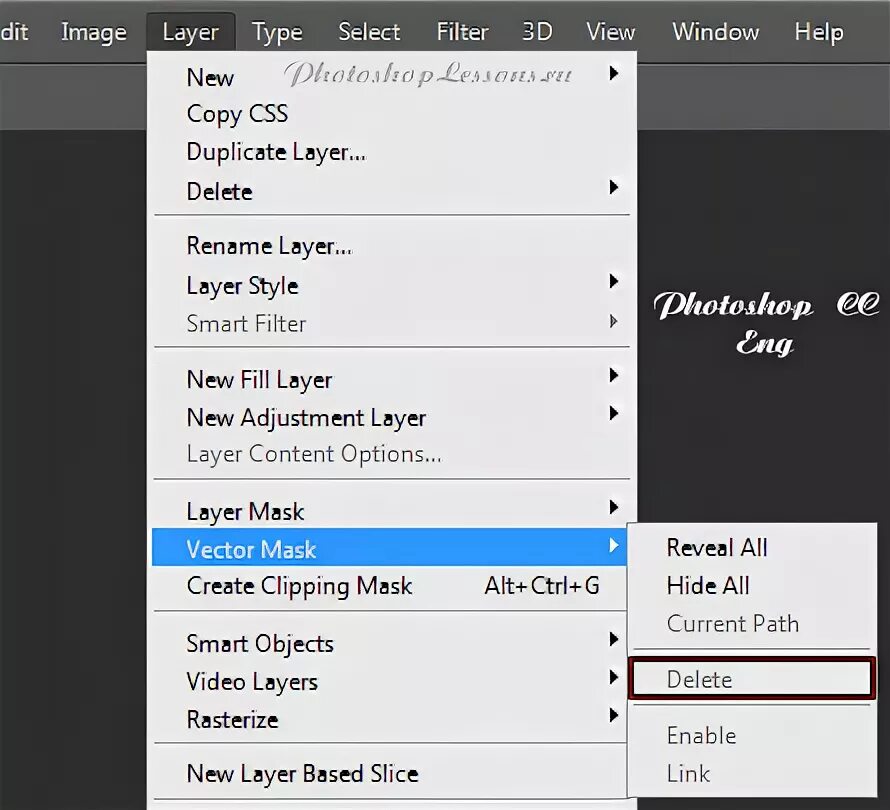This screenshot has height=810, width=890.
Task: Click Current Path in submenu
Action: (752, 623)
